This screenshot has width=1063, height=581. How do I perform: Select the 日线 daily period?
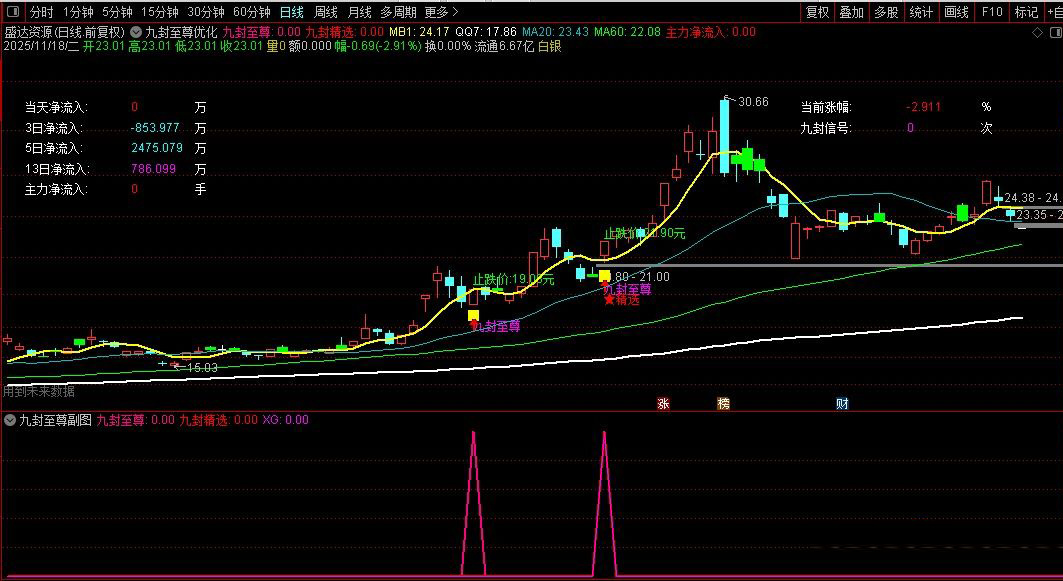(292, 12)
